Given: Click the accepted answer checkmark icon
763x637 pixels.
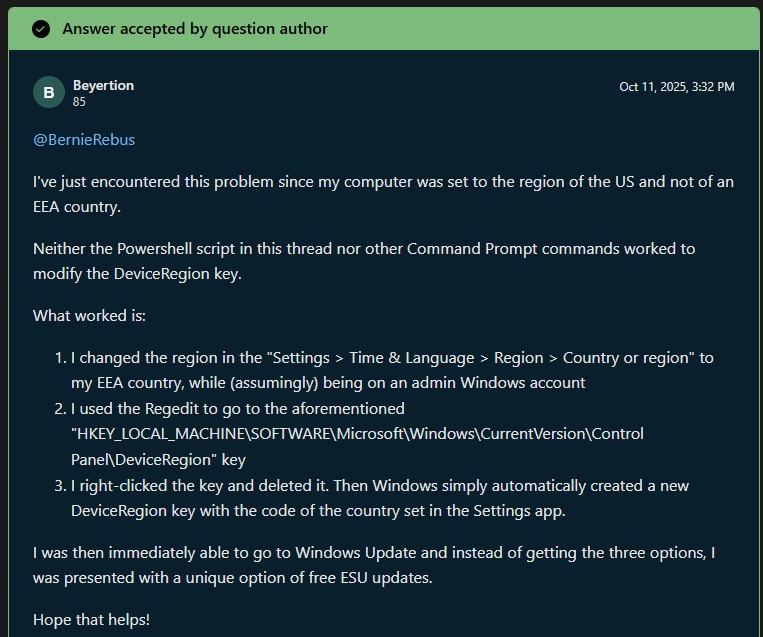Looking at the screenshot, I should coord(41,29).
